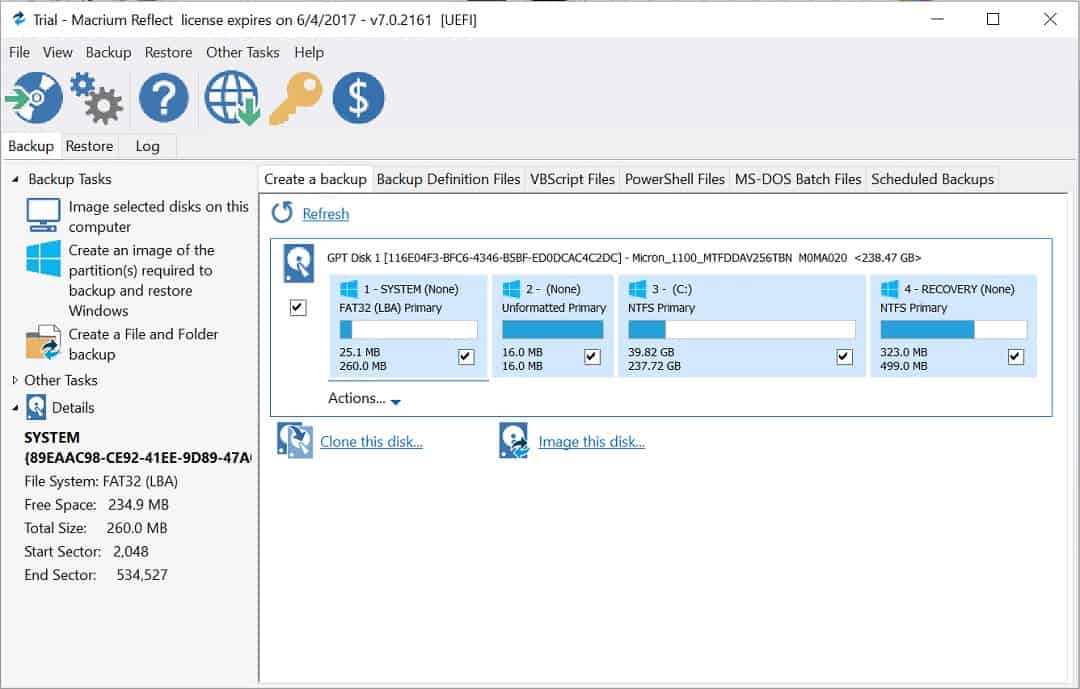The height and width of the screenshot is (689, 1080).
Task: Collapse the Details section
Action: click(x=15, y=408)
